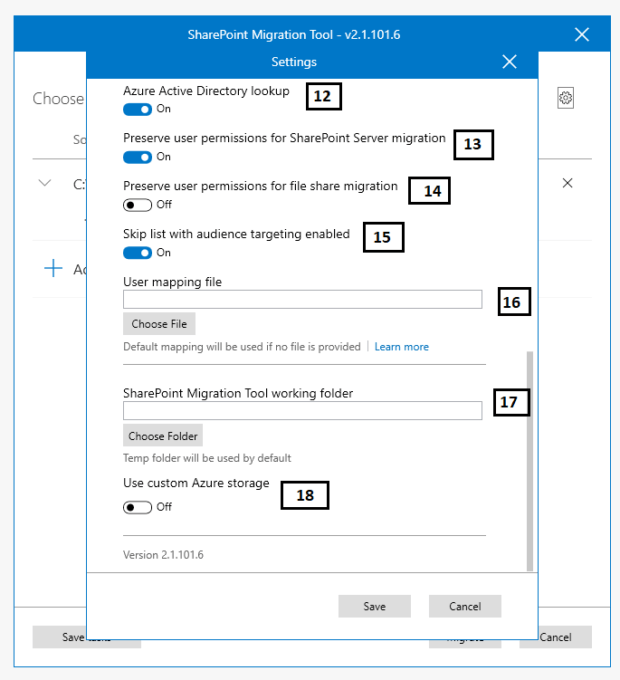Open the Learn more link
The width and height of the screenshot is (620, 680).
pyautogui.click(x=401, y=347)
